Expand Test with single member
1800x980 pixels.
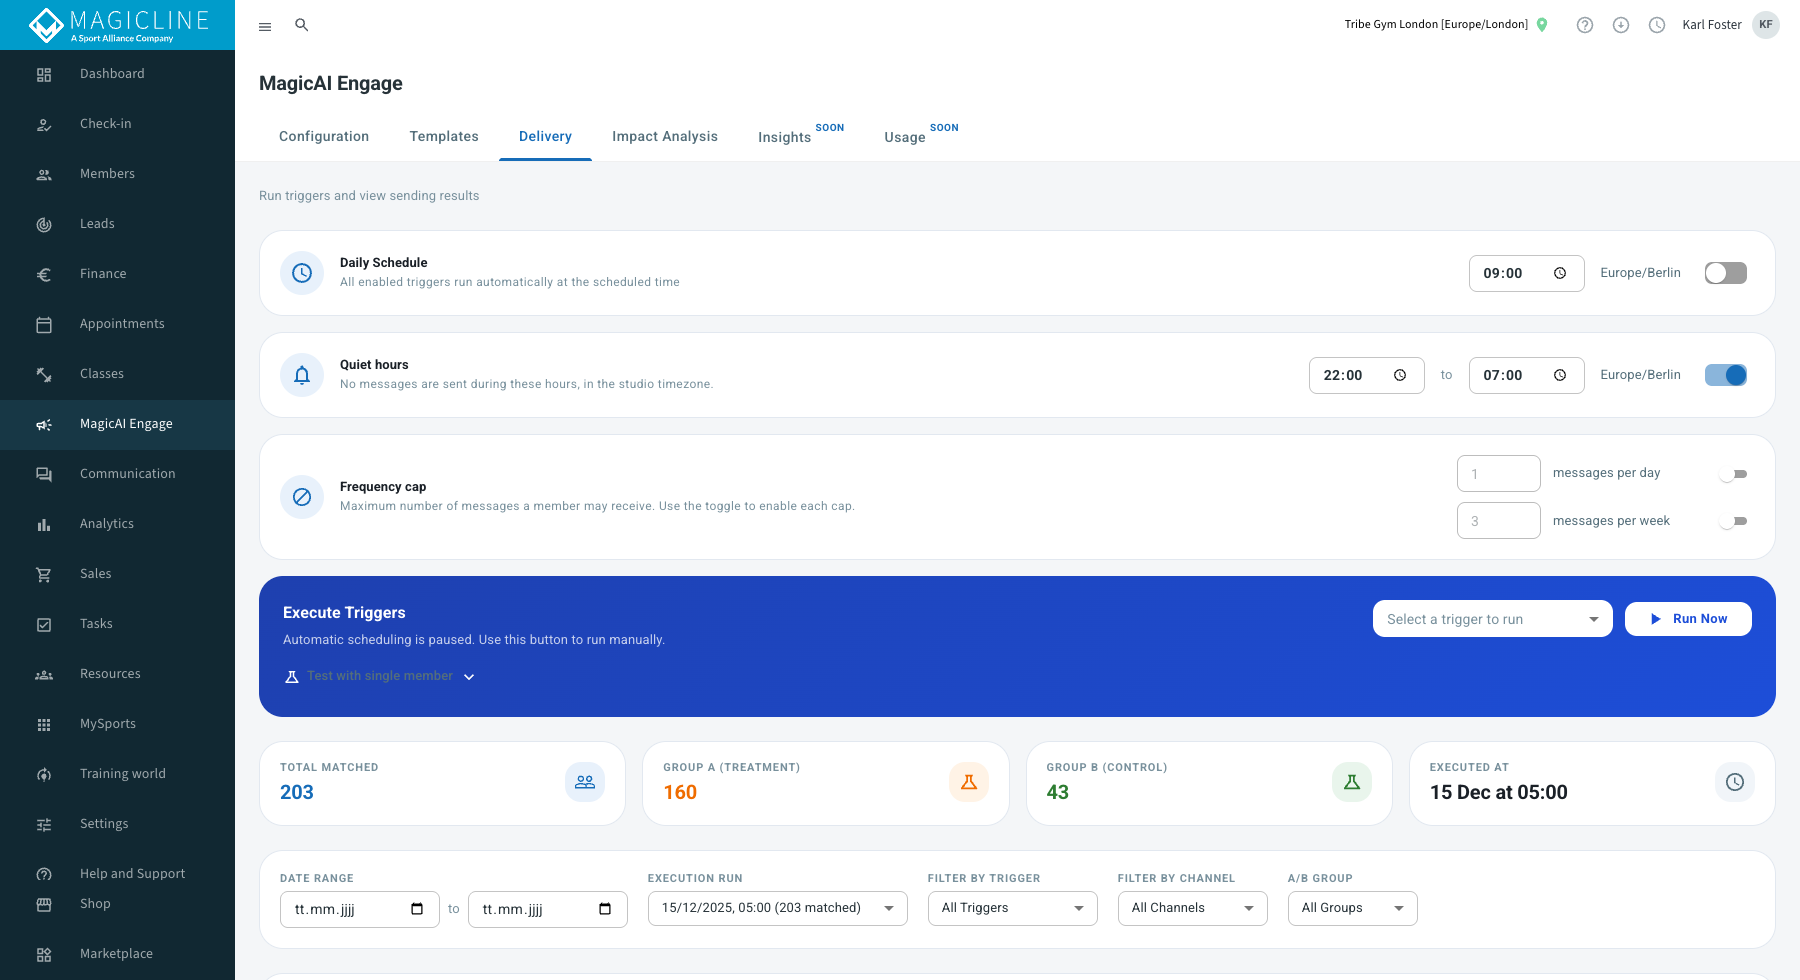(380, 676)
